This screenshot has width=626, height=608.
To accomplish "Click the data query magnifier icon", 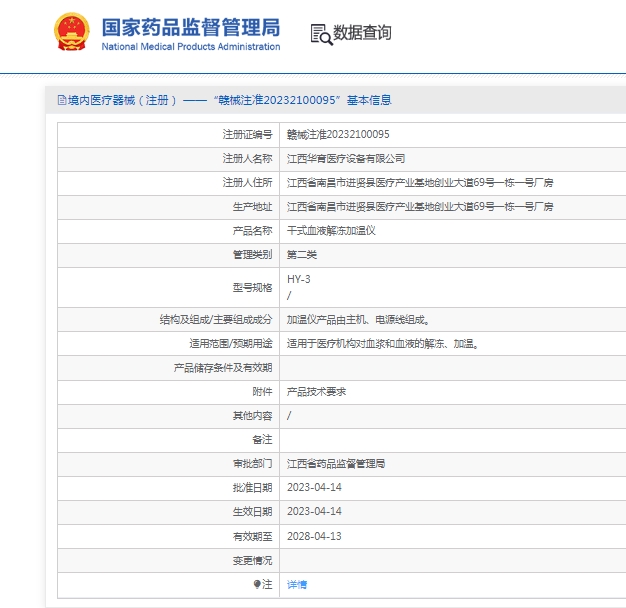I will 321,34.
